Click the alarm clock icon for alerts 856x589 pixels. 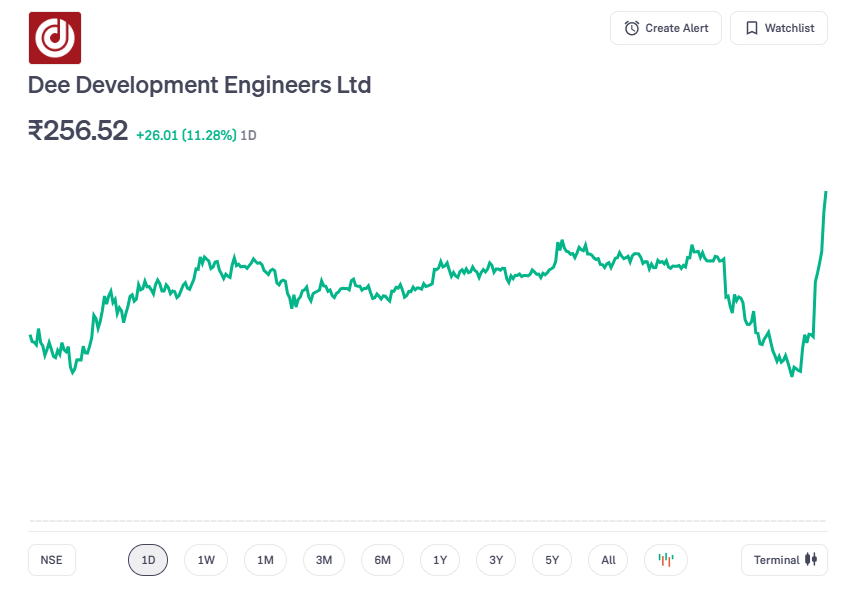[x=631, y=28]
